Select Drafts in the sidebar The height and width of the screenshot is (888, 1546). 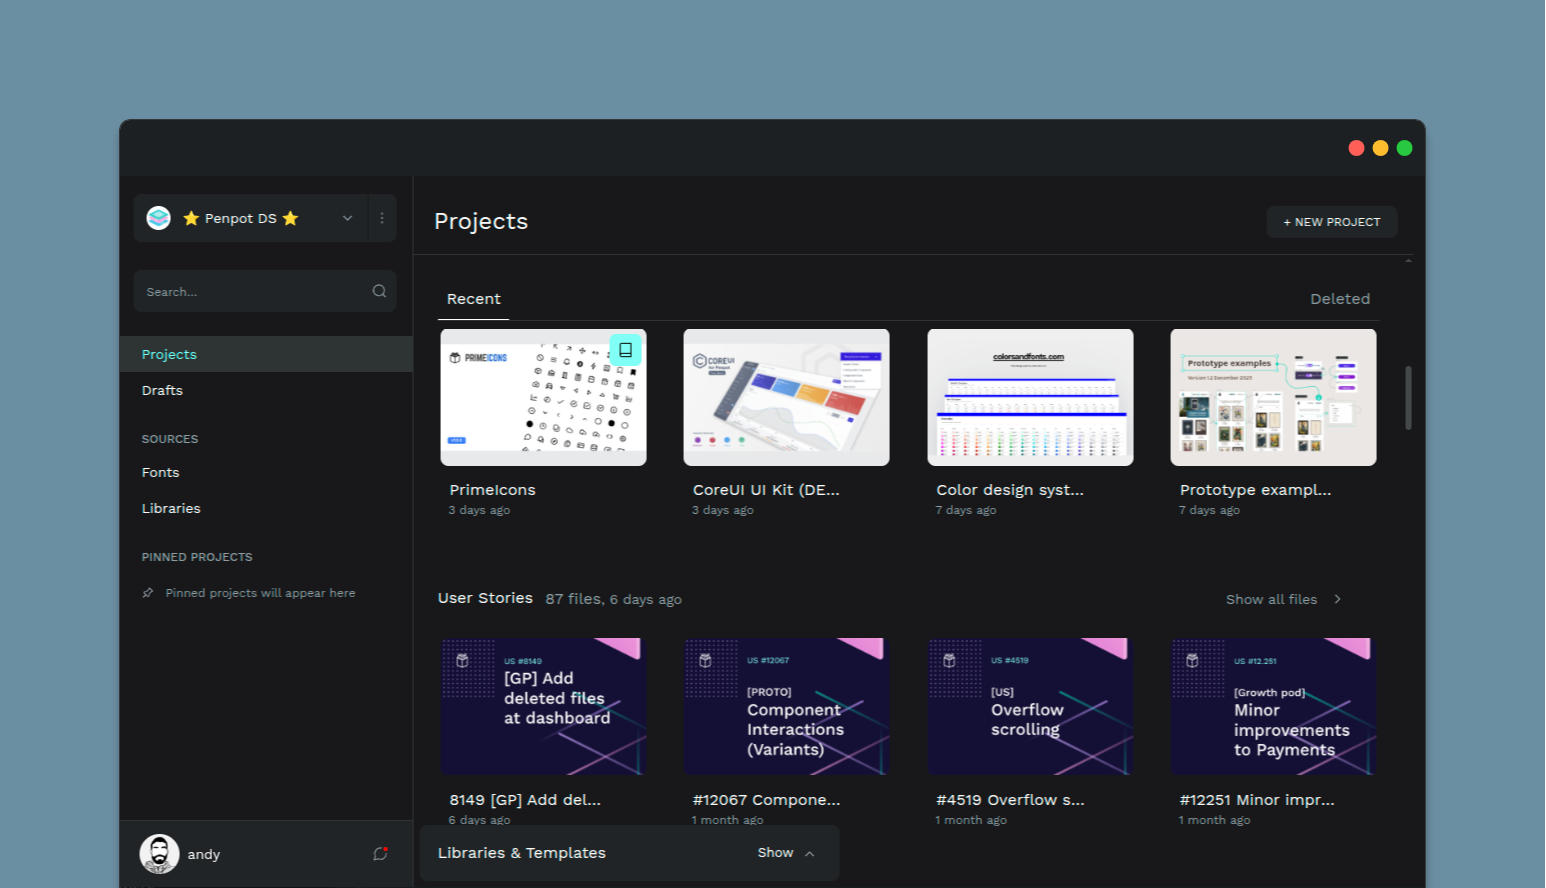coord(162,390)
